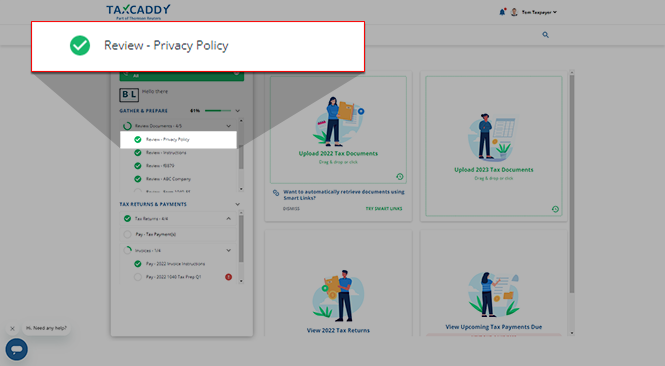Click the TaxCaddy logo
The image size is (665, 366).
click(138, 11)
